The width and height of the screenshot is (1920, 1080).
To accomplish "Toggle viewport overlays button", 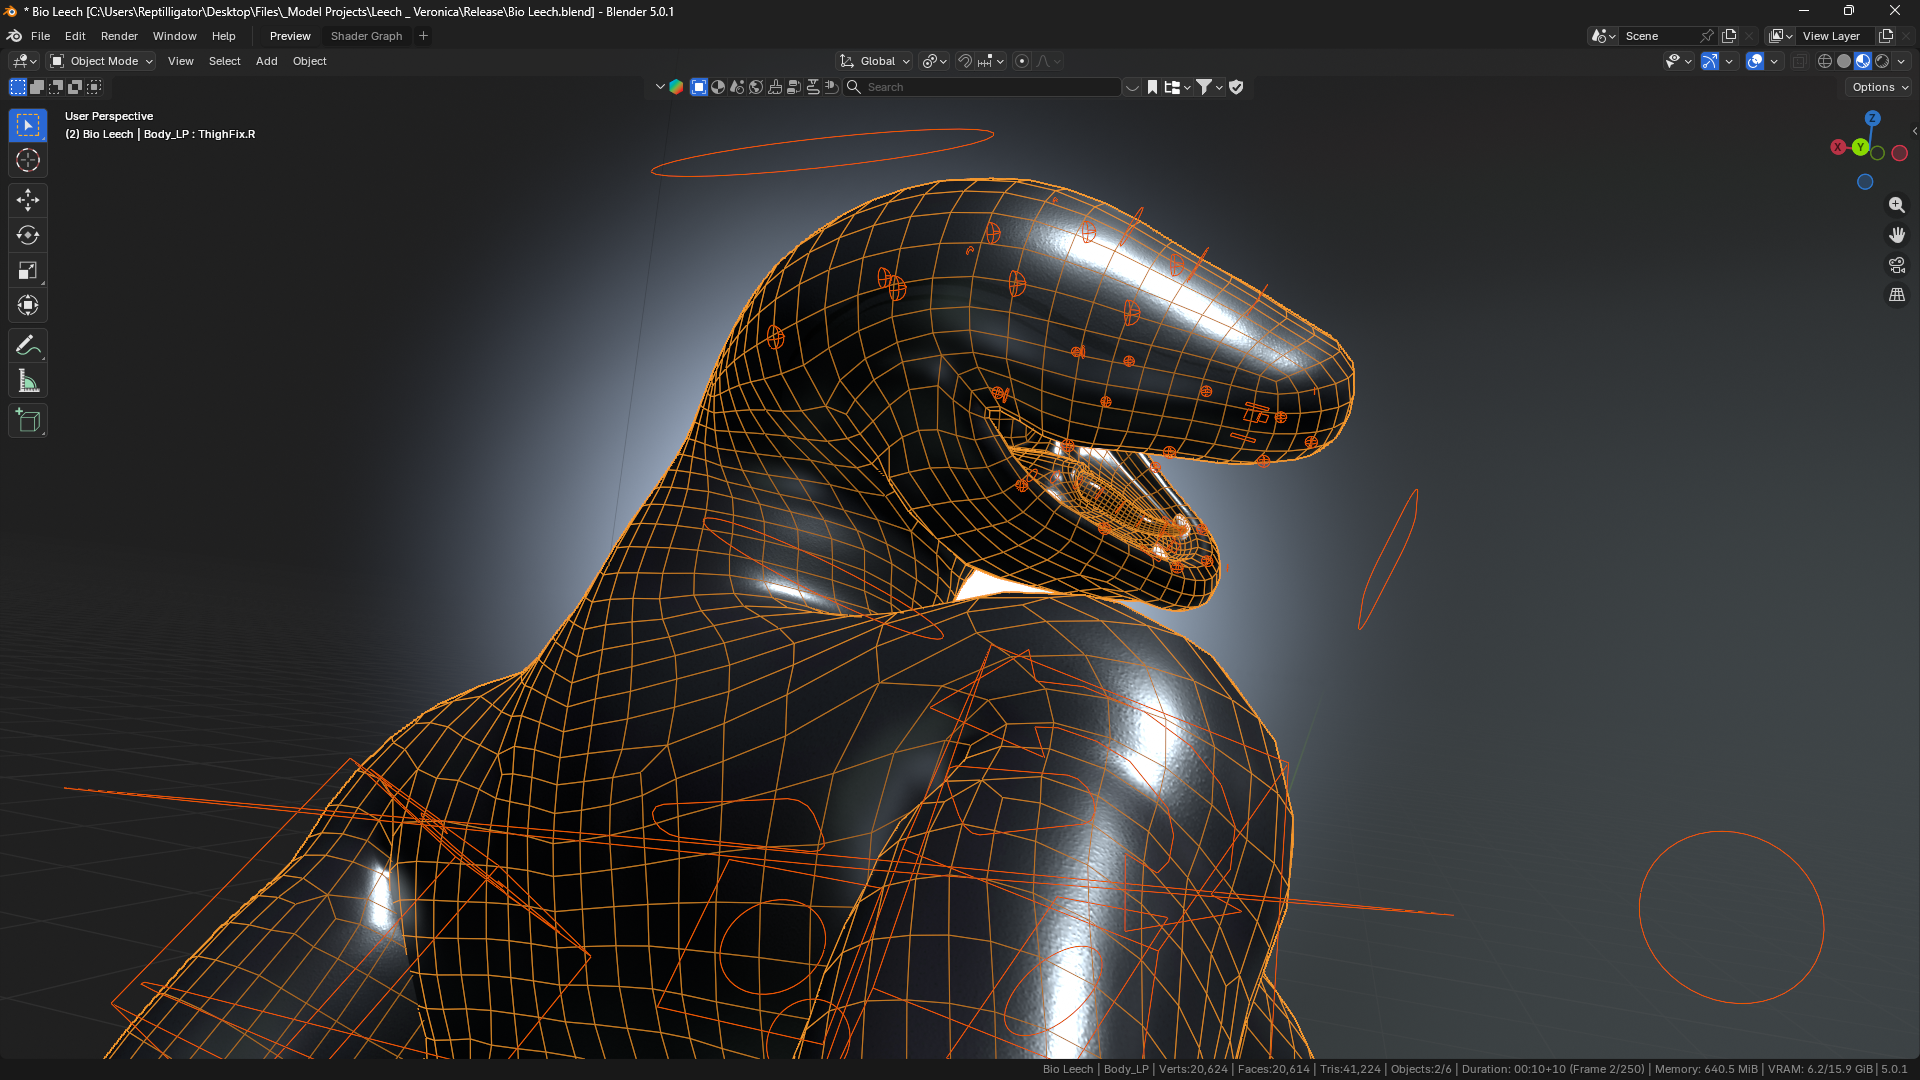I will [x=1755, y=61].
